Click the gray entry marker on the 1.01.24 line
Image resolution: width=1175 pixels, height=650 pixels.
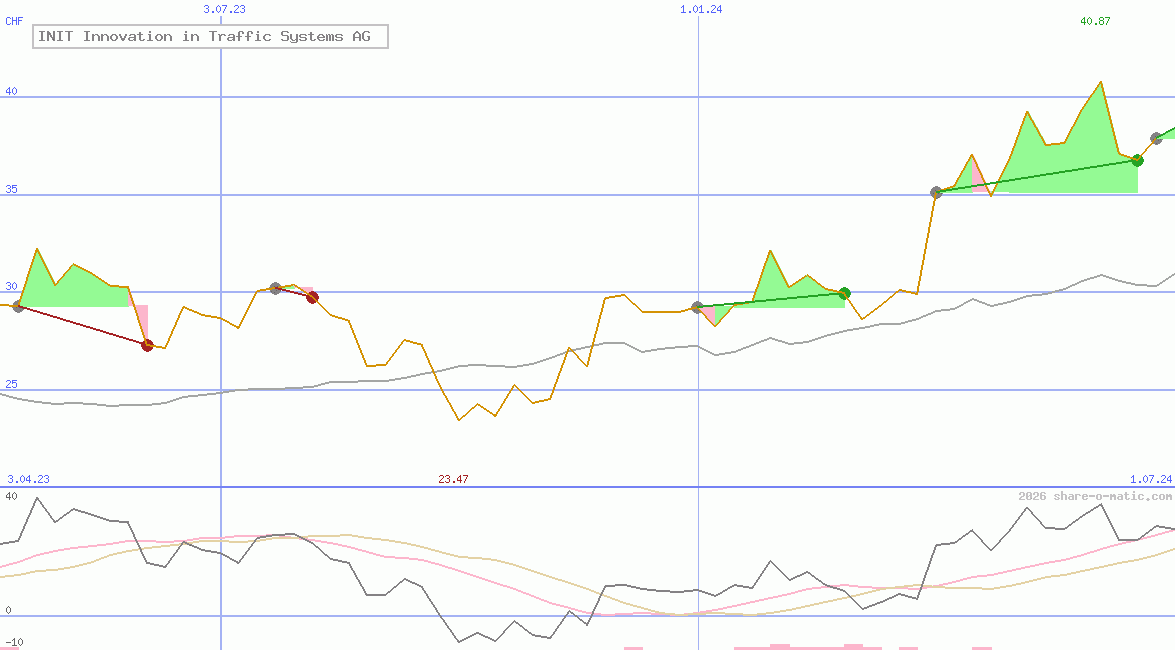(x=698, y=307)
